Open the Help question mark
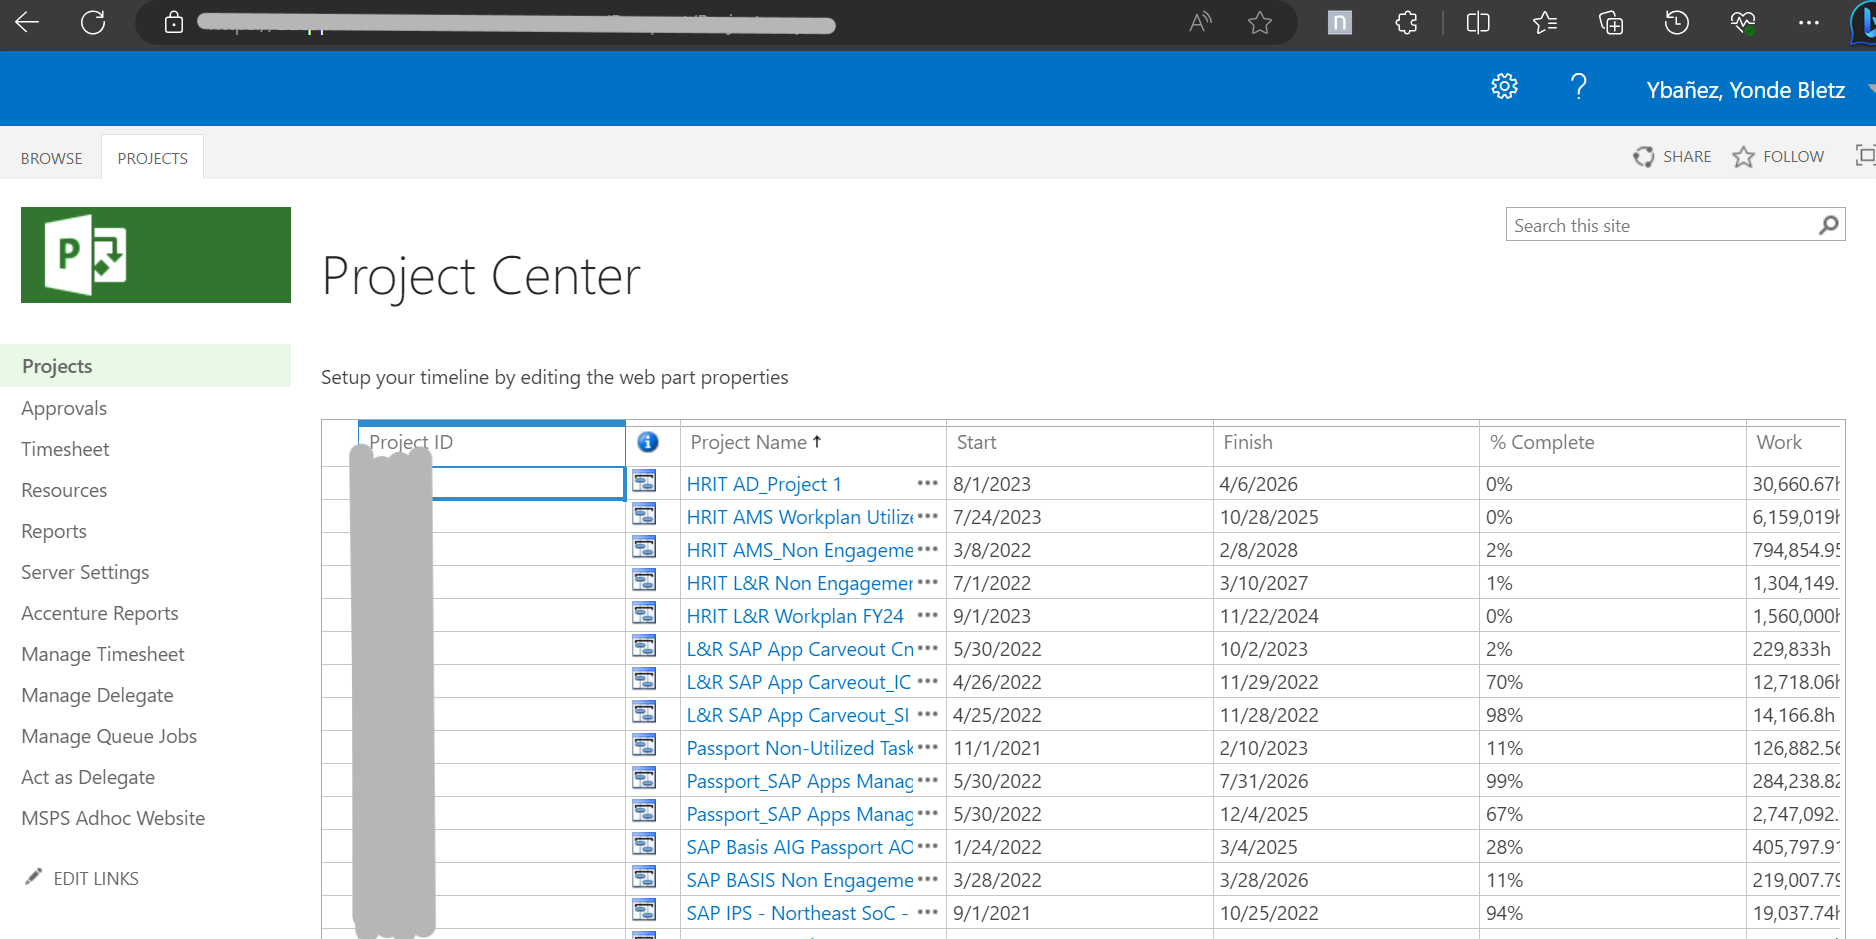 1579,87
